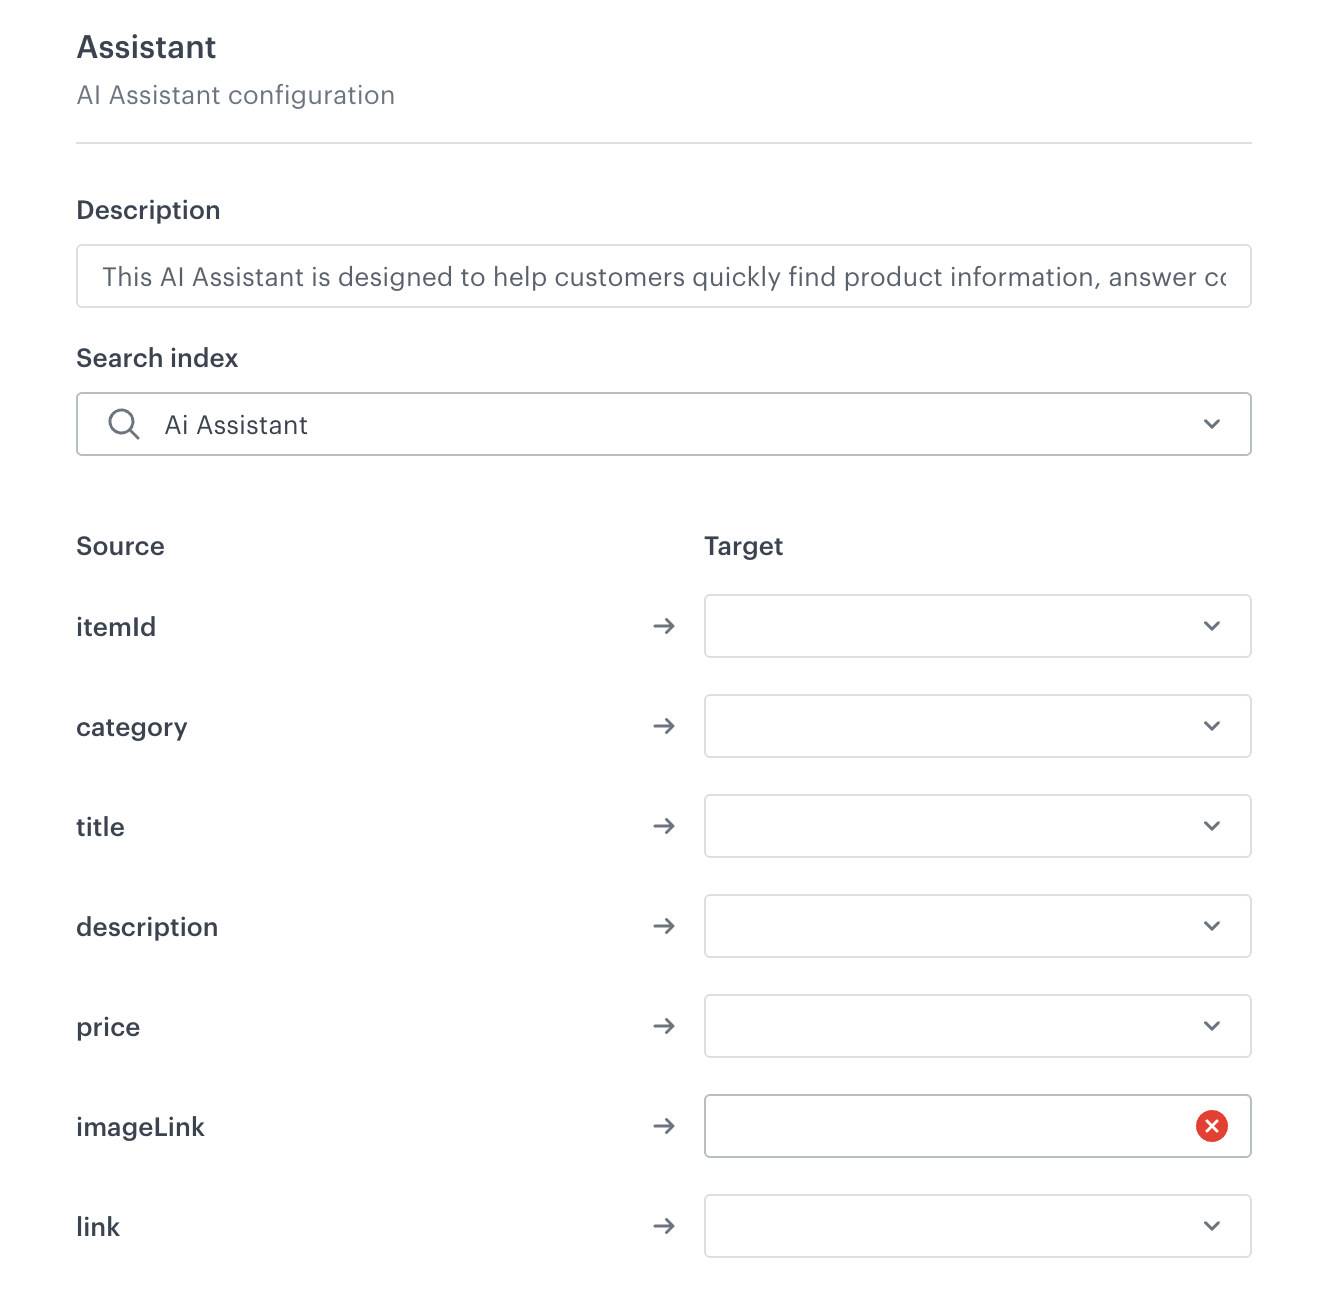Click the Assistant heading
This screenshot has height=1312, width=1344.
(x=146, y=46)
